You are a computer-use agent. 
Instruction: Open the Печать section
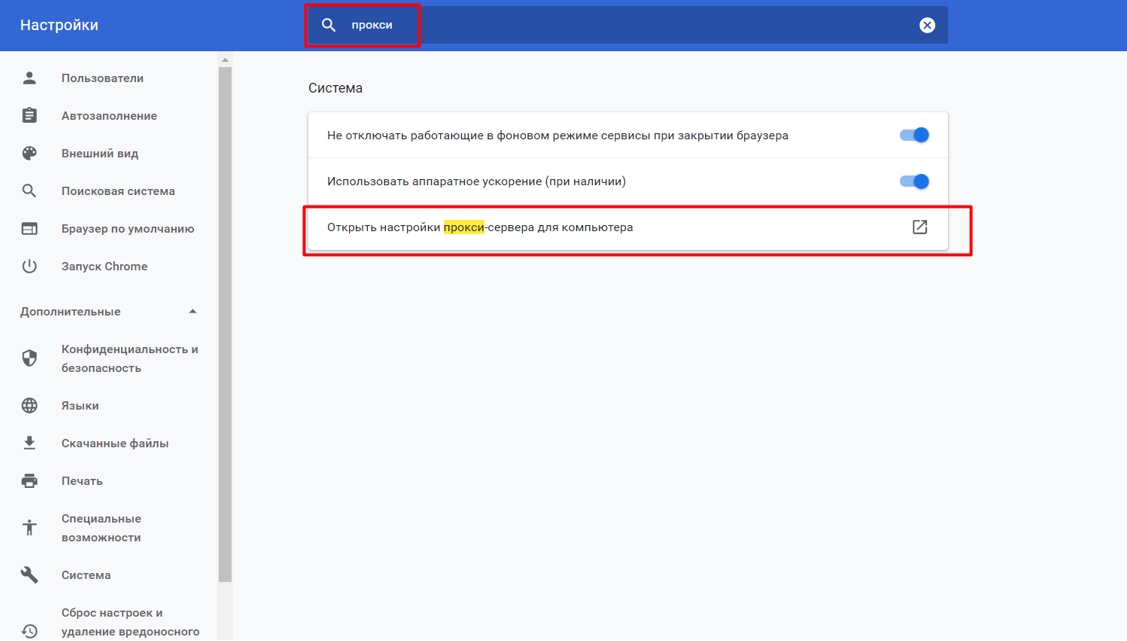(82, 481)
